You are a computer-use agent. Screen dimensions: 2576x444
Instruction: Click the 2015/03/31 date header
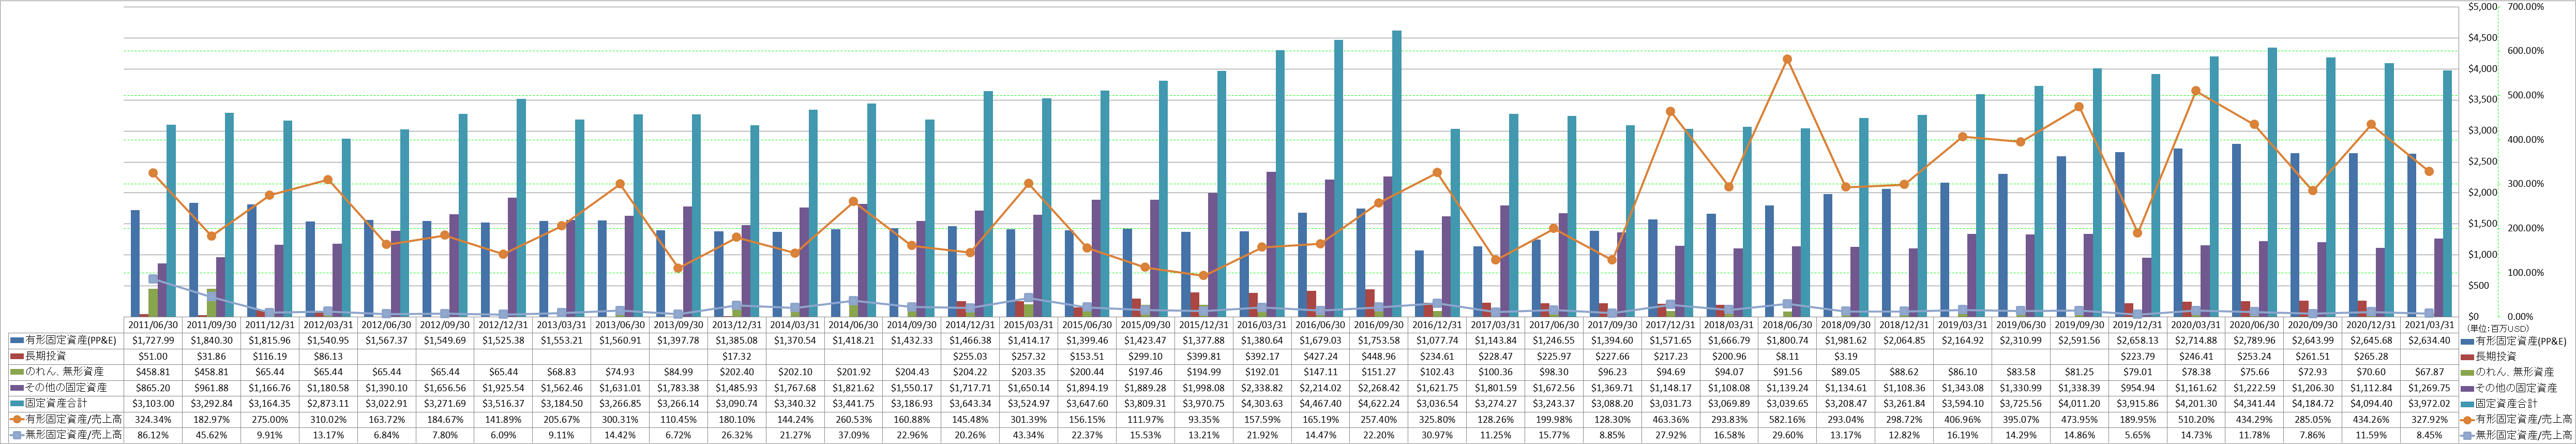(1029, 325)
